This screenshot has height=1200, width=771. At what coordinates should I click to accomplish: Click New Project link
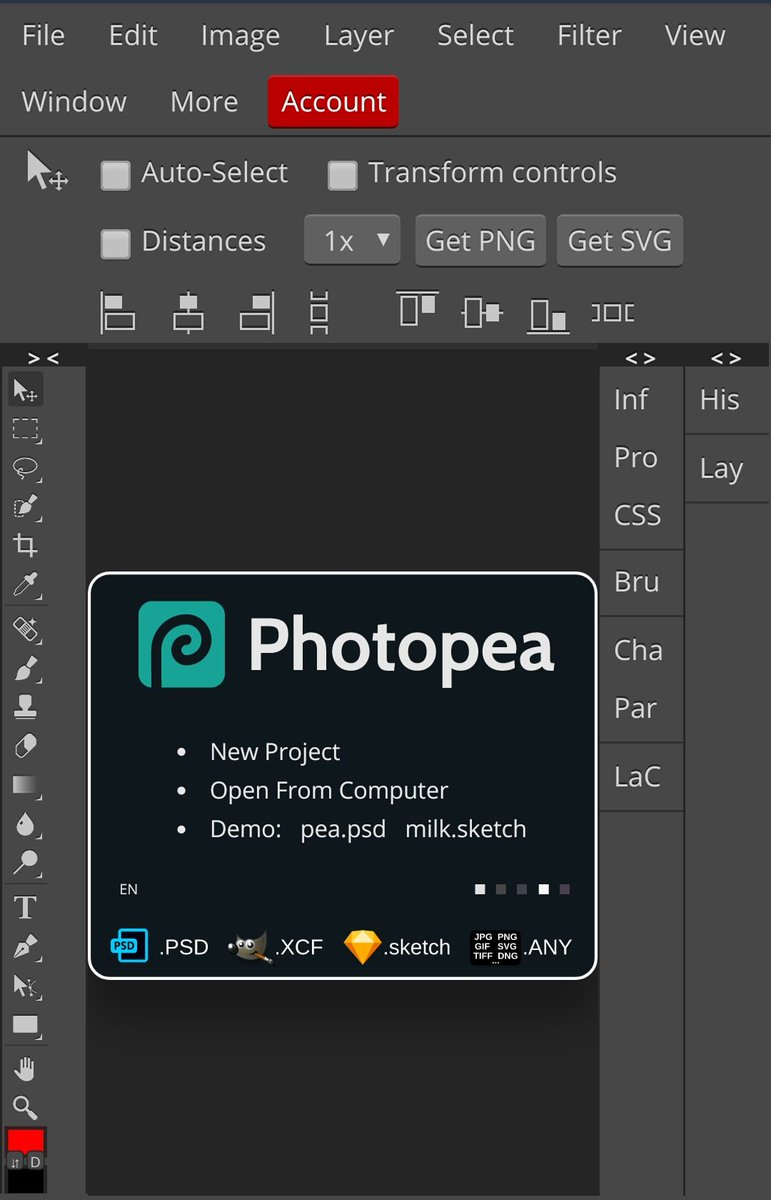coord(275,752)
